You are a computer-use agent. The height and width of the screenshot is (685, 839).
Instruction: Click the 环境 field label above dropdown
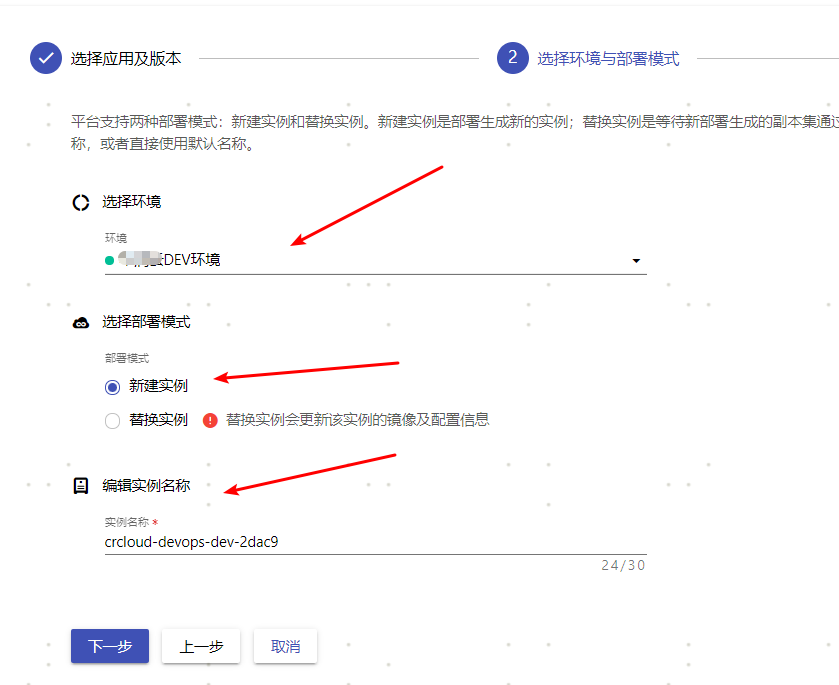point(116,238)
